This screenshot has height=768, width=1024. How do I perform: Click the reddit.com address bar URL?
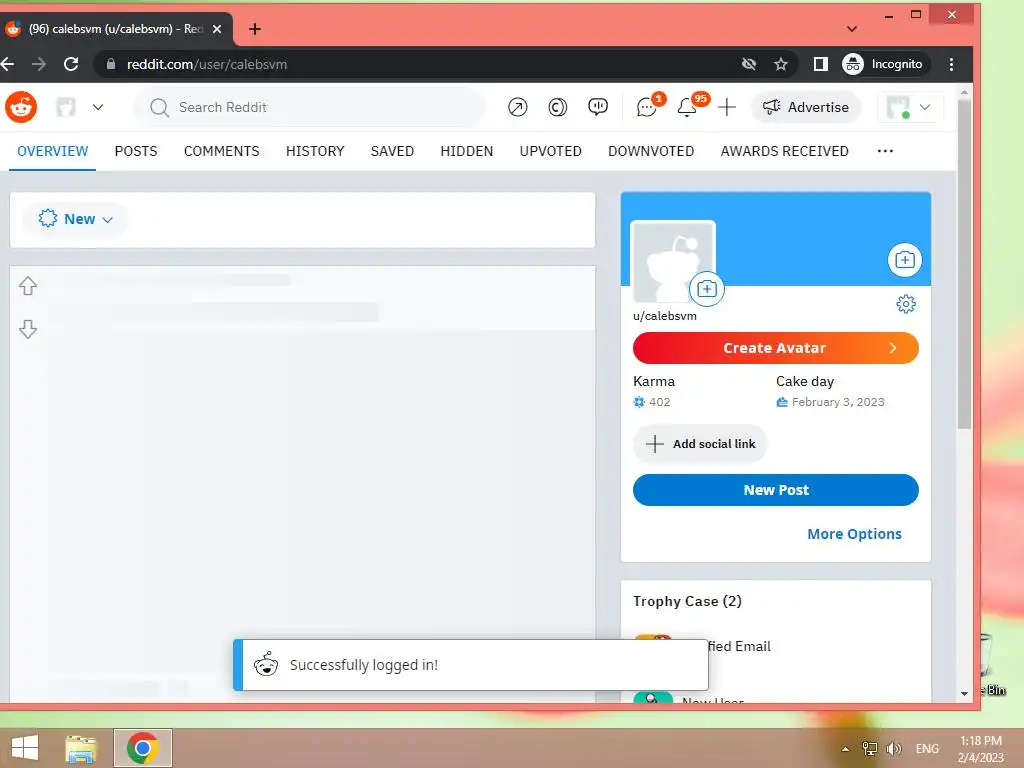(x=206, y=64)
